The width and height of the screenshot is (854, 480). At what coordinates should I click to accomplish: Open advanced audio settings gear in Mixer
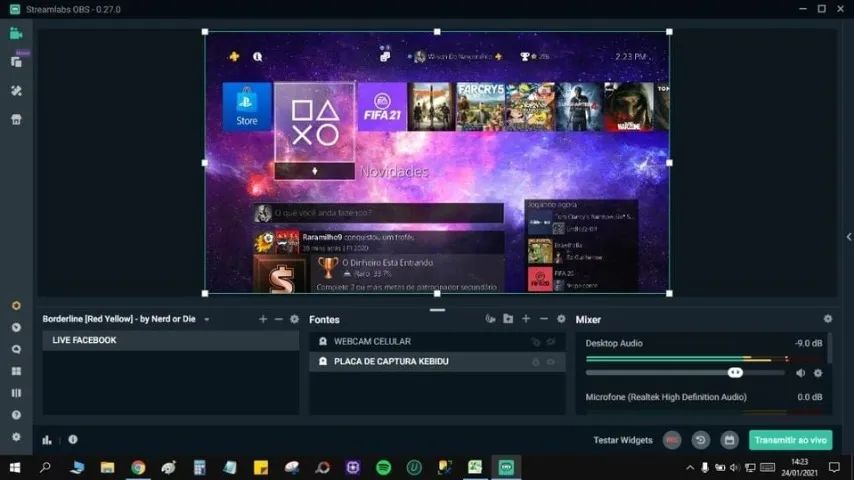point(828,319)
